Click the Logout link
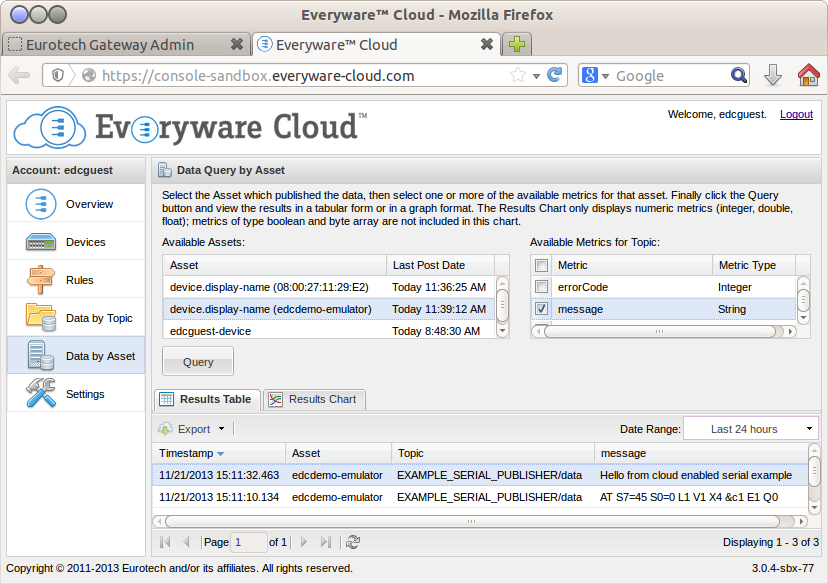The image size is (828, 584). coord(796,114)
